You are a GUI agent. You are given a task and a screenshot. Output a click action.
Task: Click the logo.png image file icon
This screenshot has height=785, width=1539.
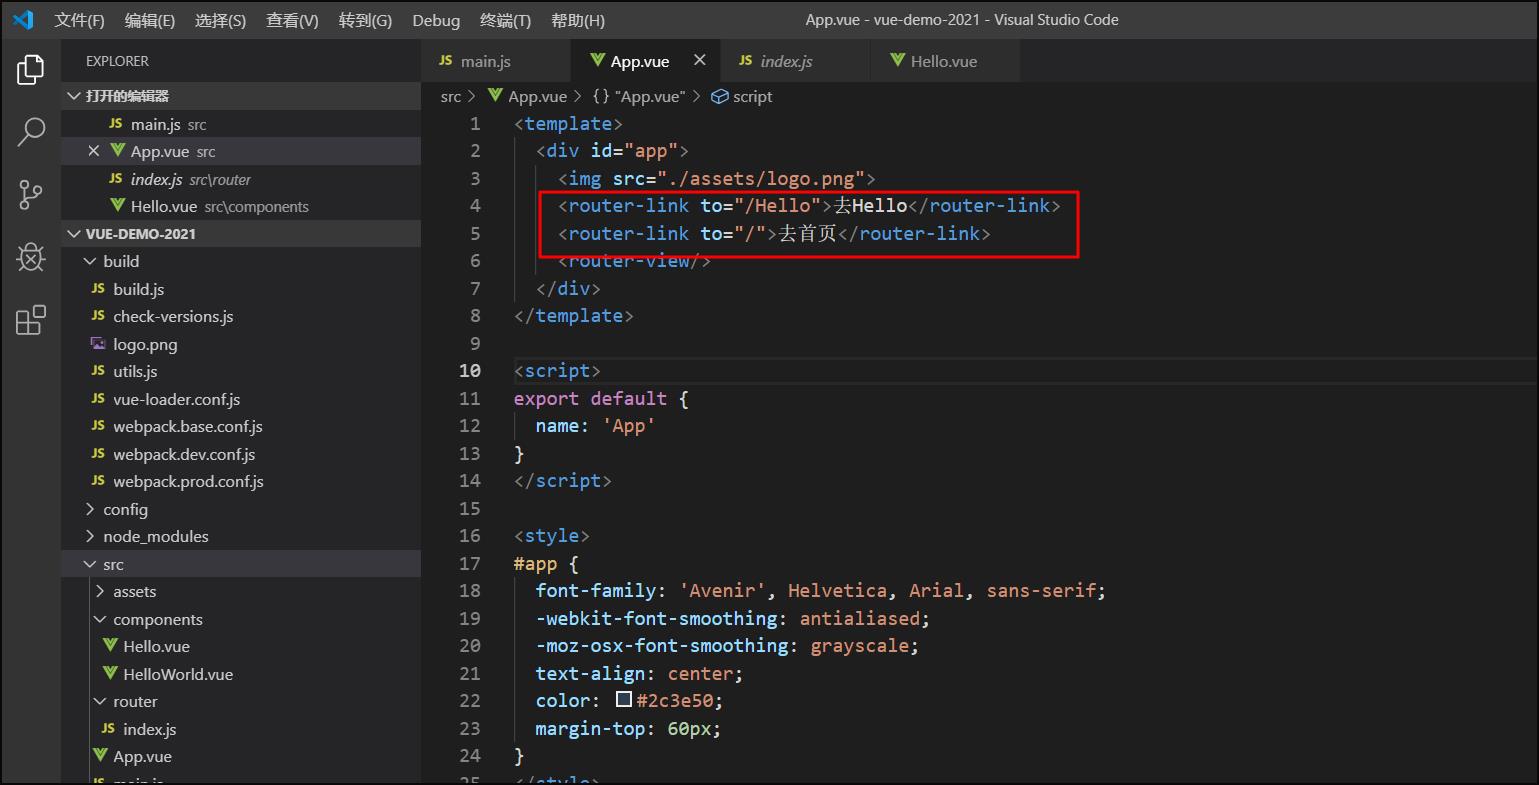pyautogui.click(x=97, y=344)
